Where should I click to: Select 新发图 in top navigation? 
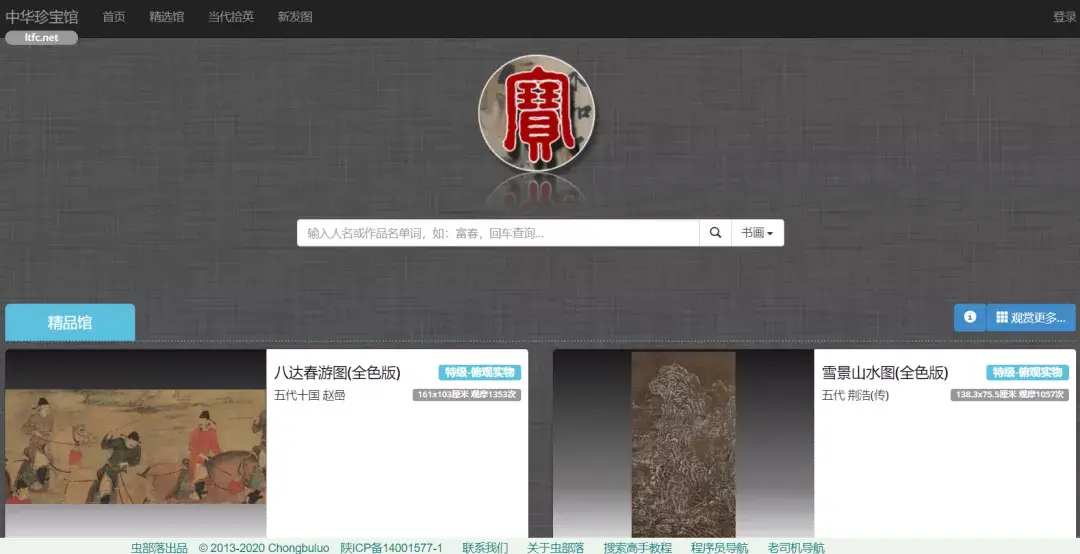tap(295, 17)
